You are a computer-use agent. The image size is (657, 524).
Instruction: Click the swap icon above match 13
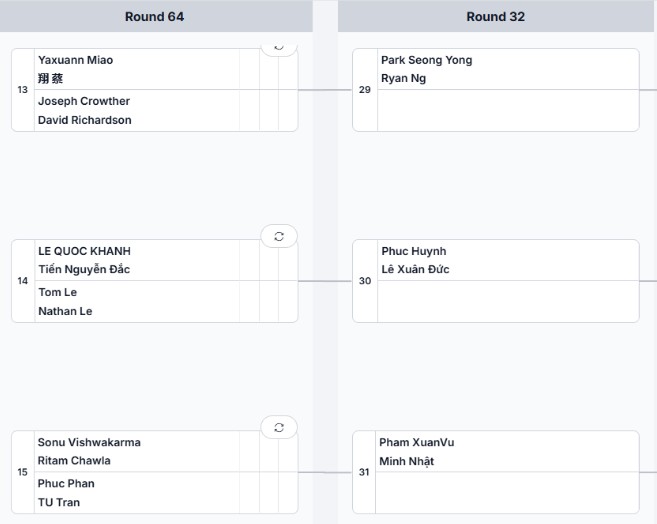[279, 47]
